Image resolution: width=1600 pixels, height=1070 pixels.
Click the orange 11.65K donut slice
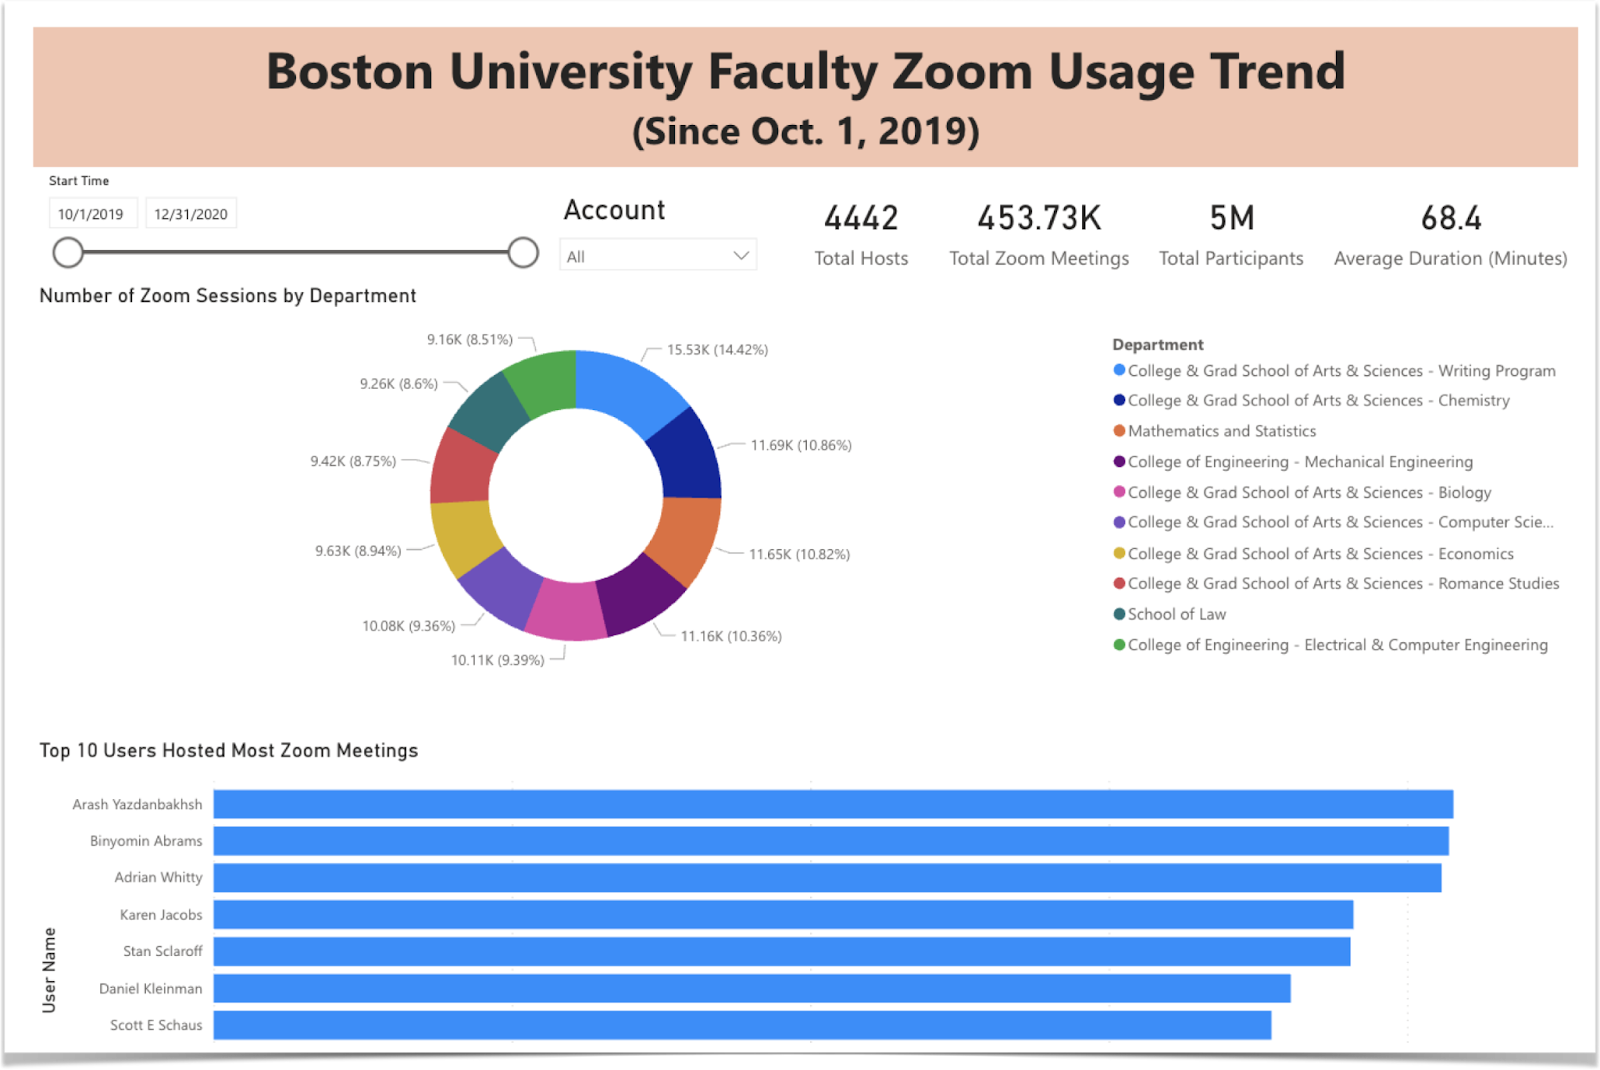point(685,537)
